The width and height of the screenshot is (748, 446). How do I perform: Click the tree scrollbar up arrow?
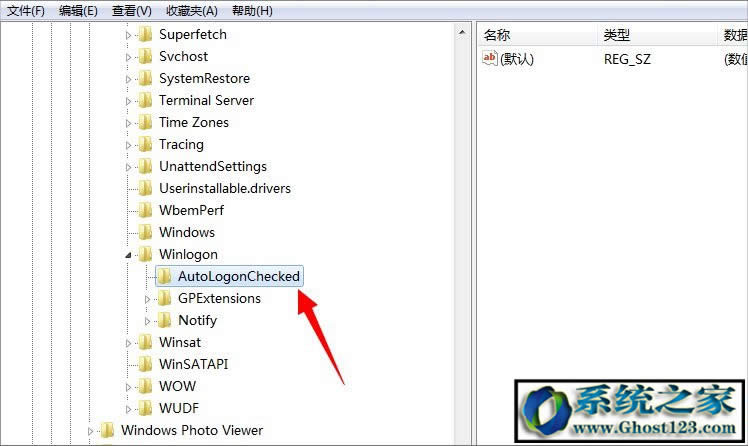(462, 32)
